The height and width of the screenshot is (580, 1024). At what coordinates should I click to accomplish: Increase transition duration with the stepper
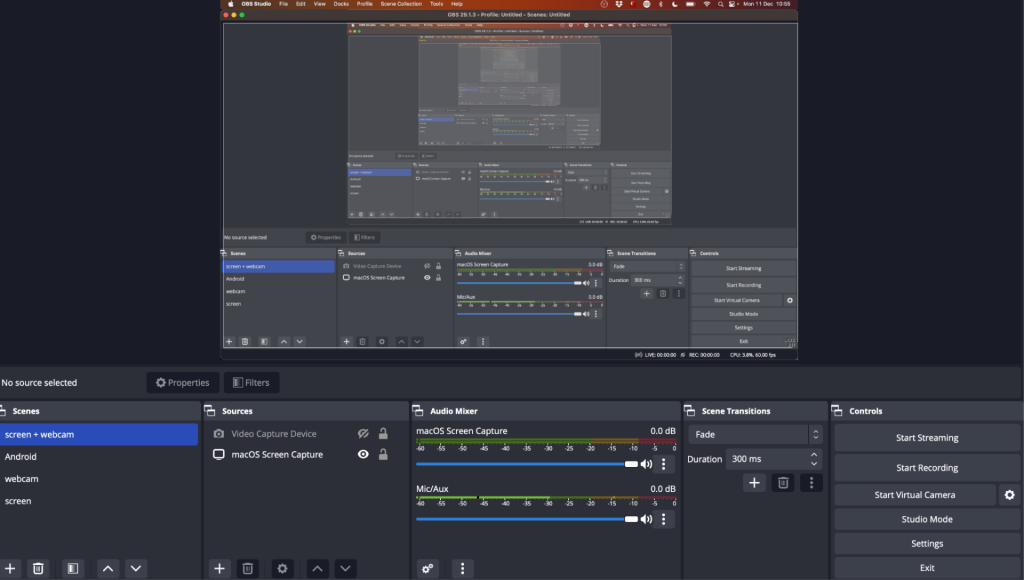815,455
